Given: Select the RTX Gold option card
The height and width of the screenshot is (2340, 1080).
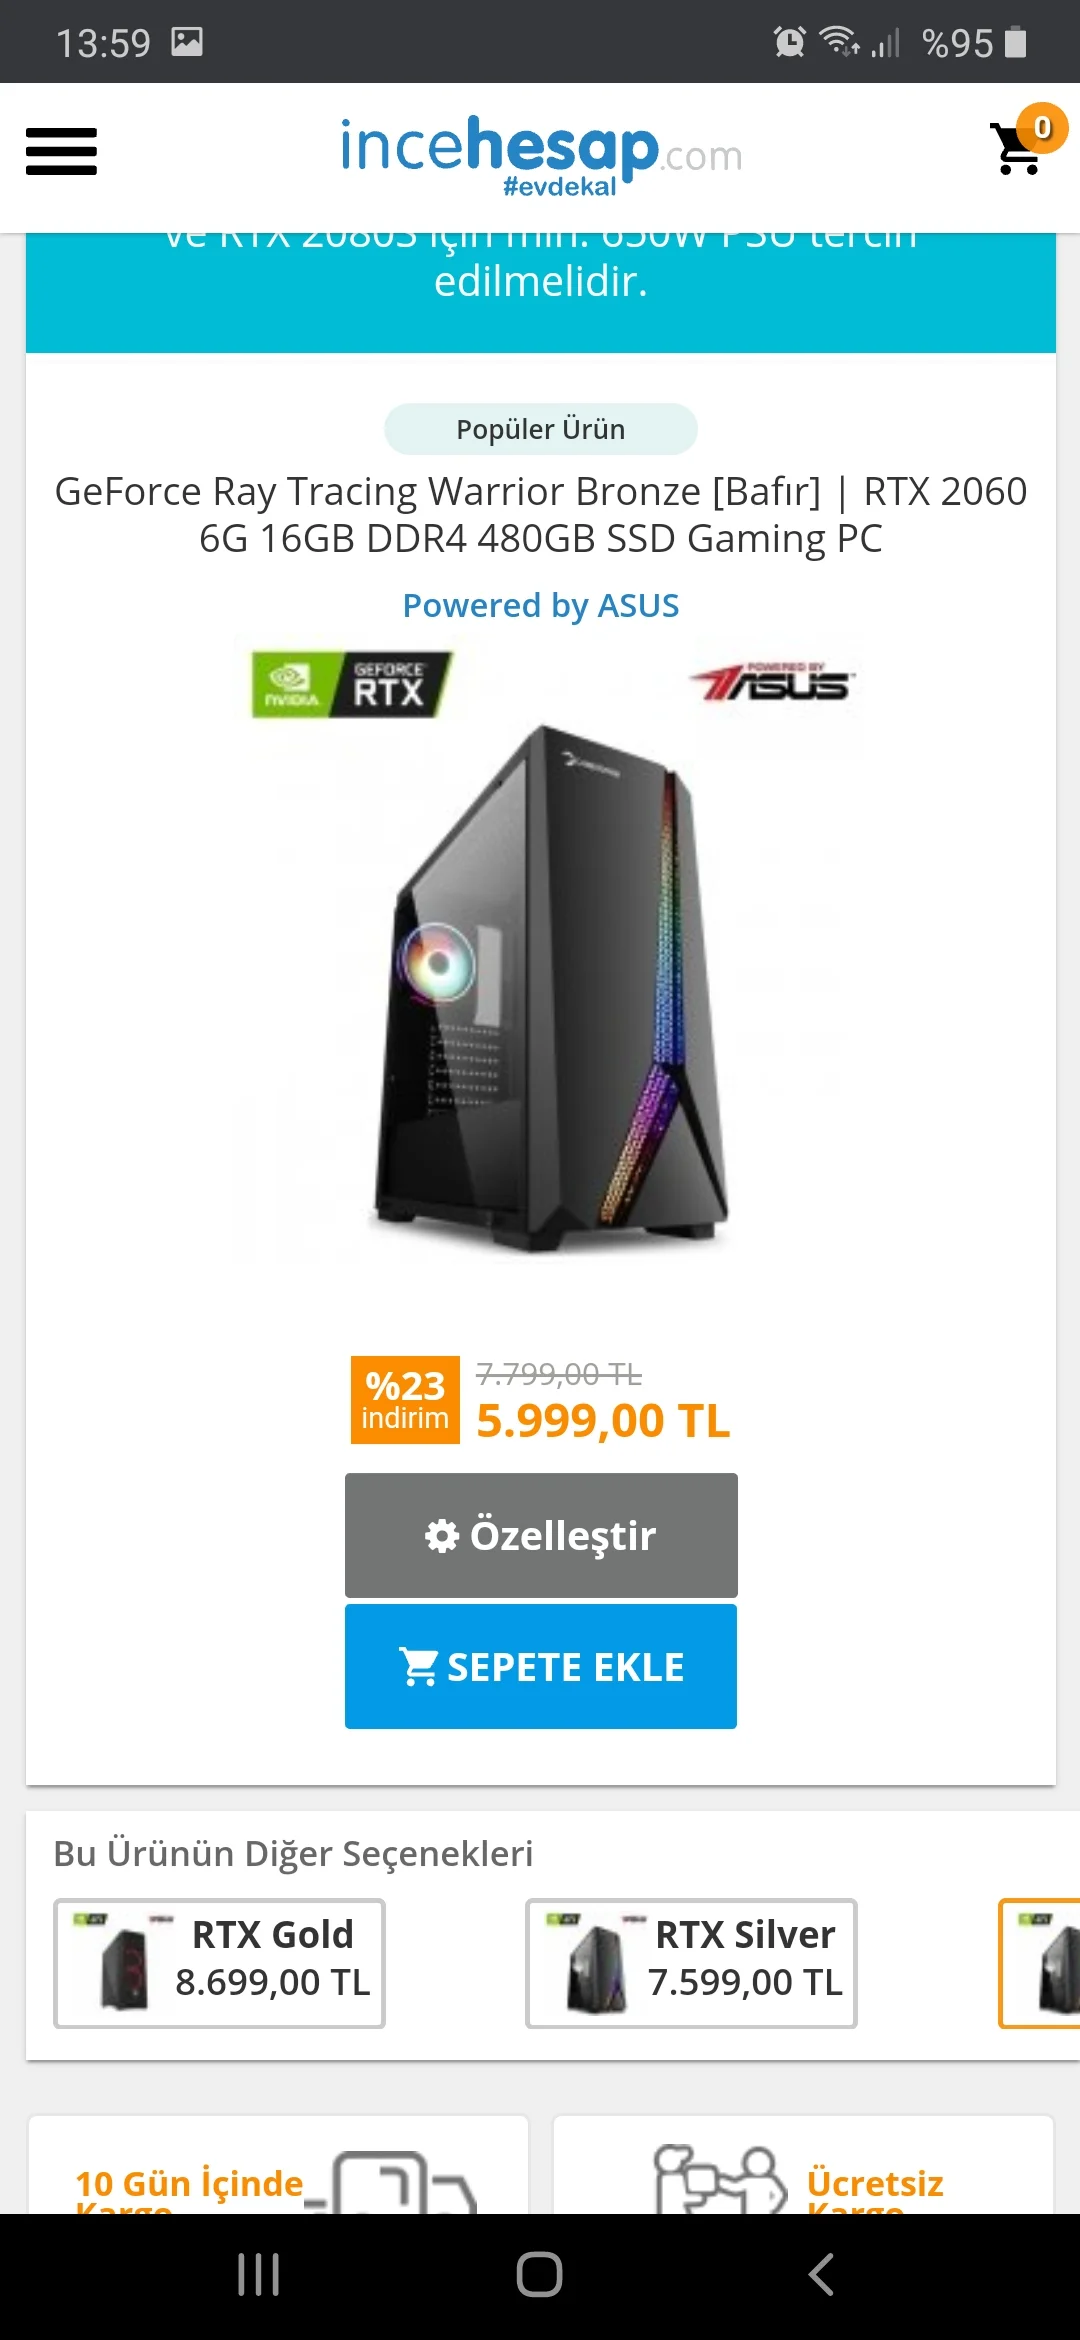Looking at the screenshot, I should tap(219, 1963).
